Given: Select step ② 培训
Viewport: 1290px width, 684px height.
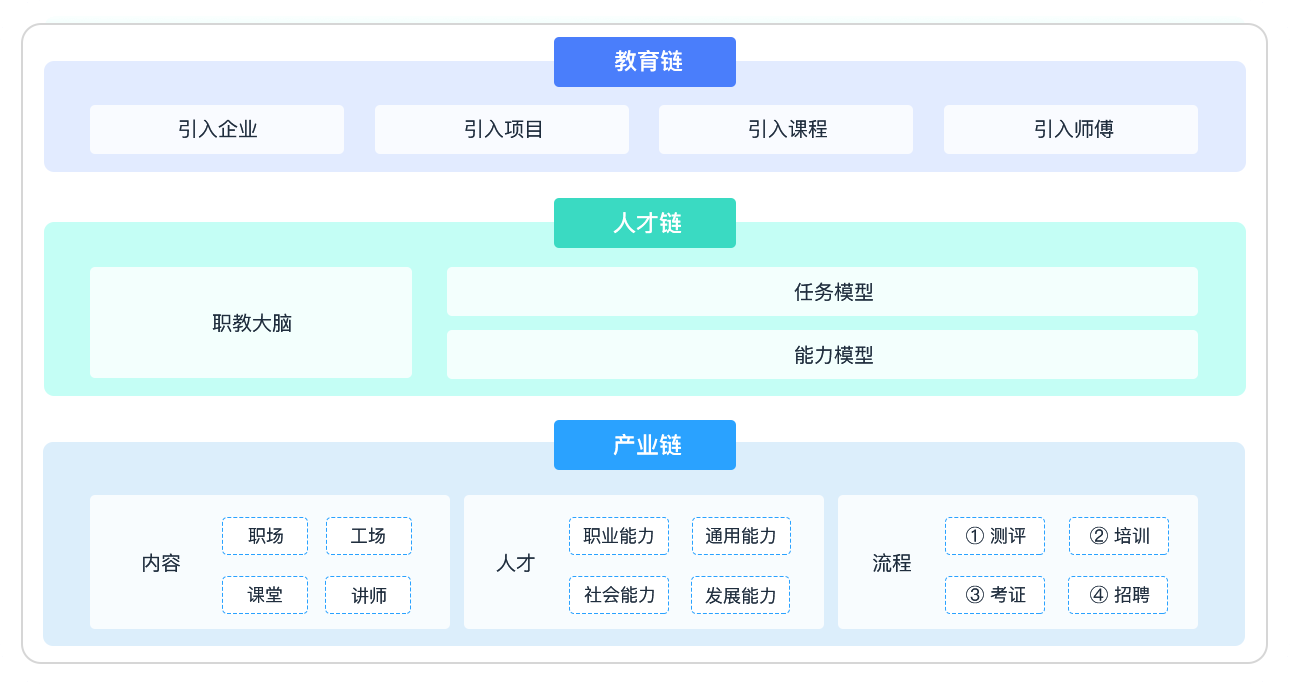Looking at the screenshot, I should pos(1119,536).
